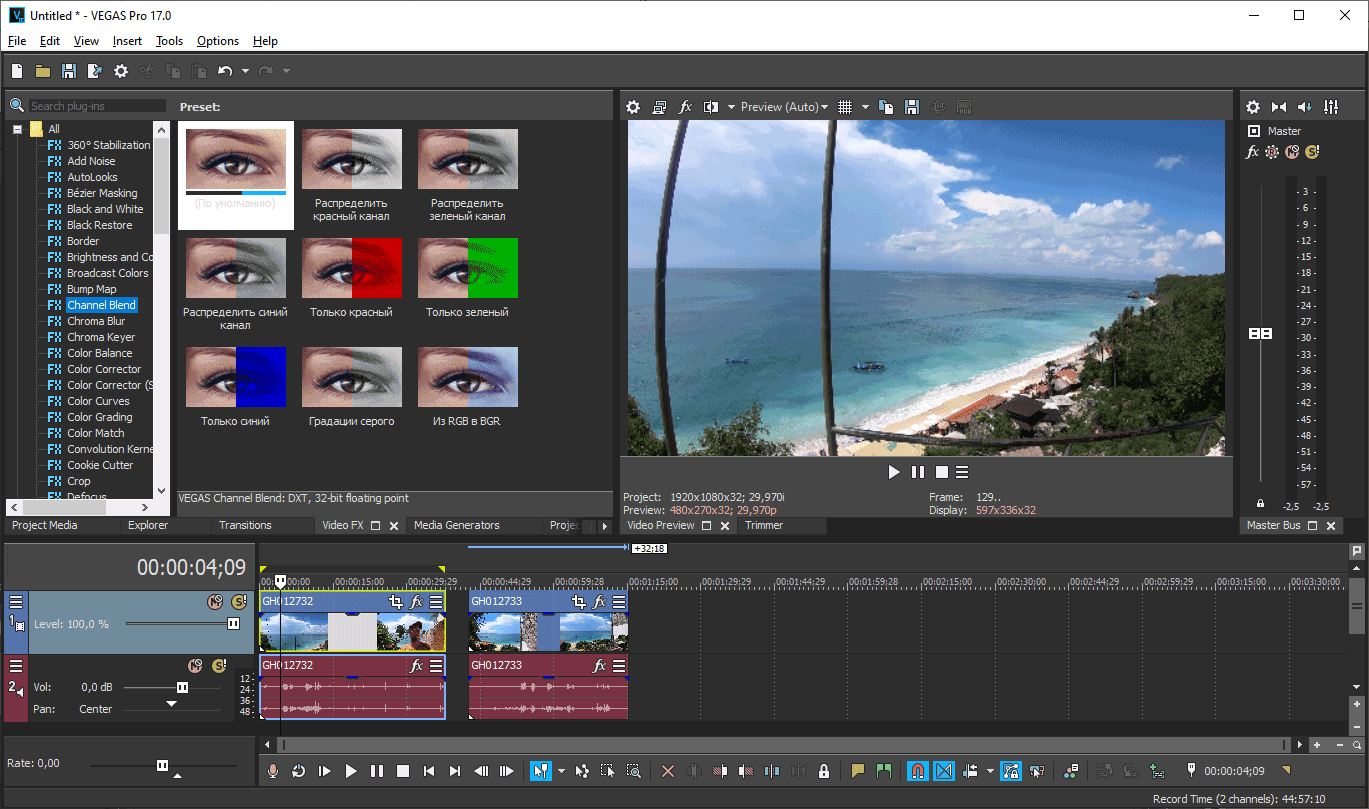
Task: Play the video in the preview window
Action: tap(894, 472)
